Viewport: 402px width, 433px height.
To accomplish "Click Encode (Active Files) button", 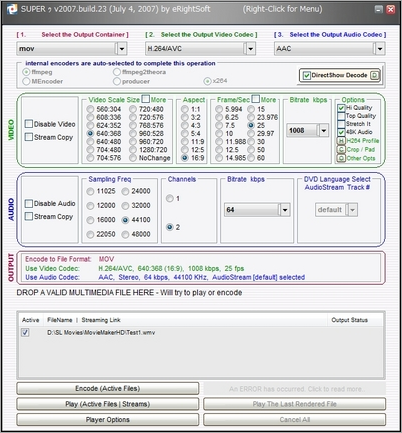I will pos(108,389).
